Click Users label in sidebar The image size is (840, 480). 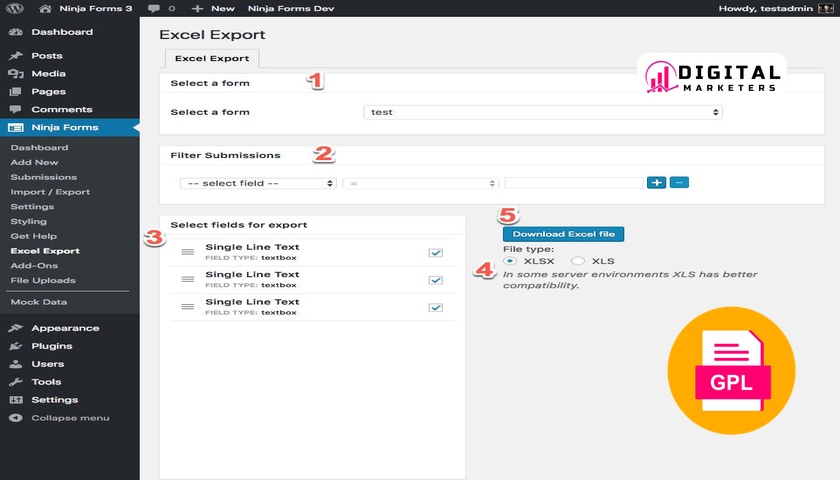[x=48, y=364]
